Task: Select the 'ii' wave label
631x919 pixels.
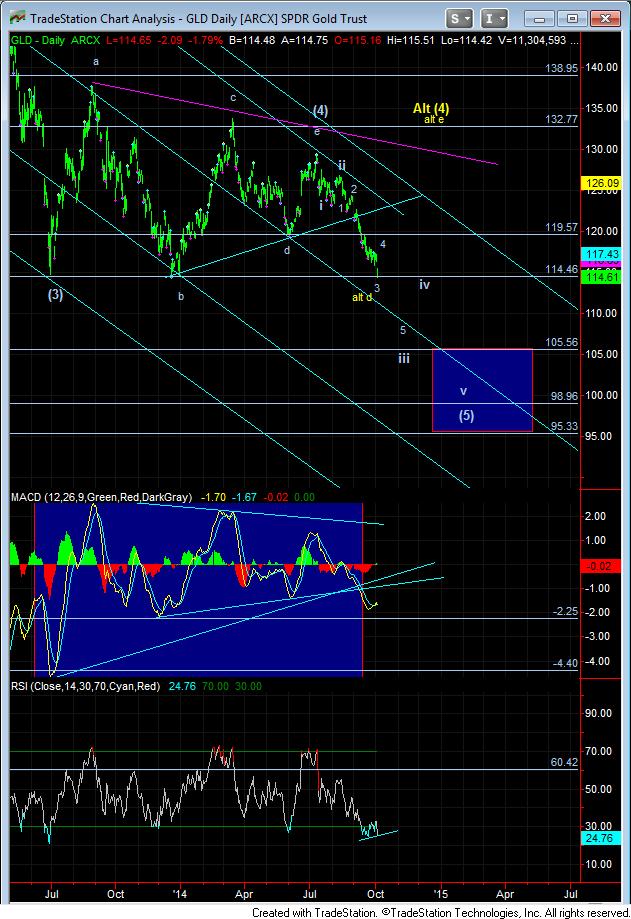Action: [x=342, y=165]
